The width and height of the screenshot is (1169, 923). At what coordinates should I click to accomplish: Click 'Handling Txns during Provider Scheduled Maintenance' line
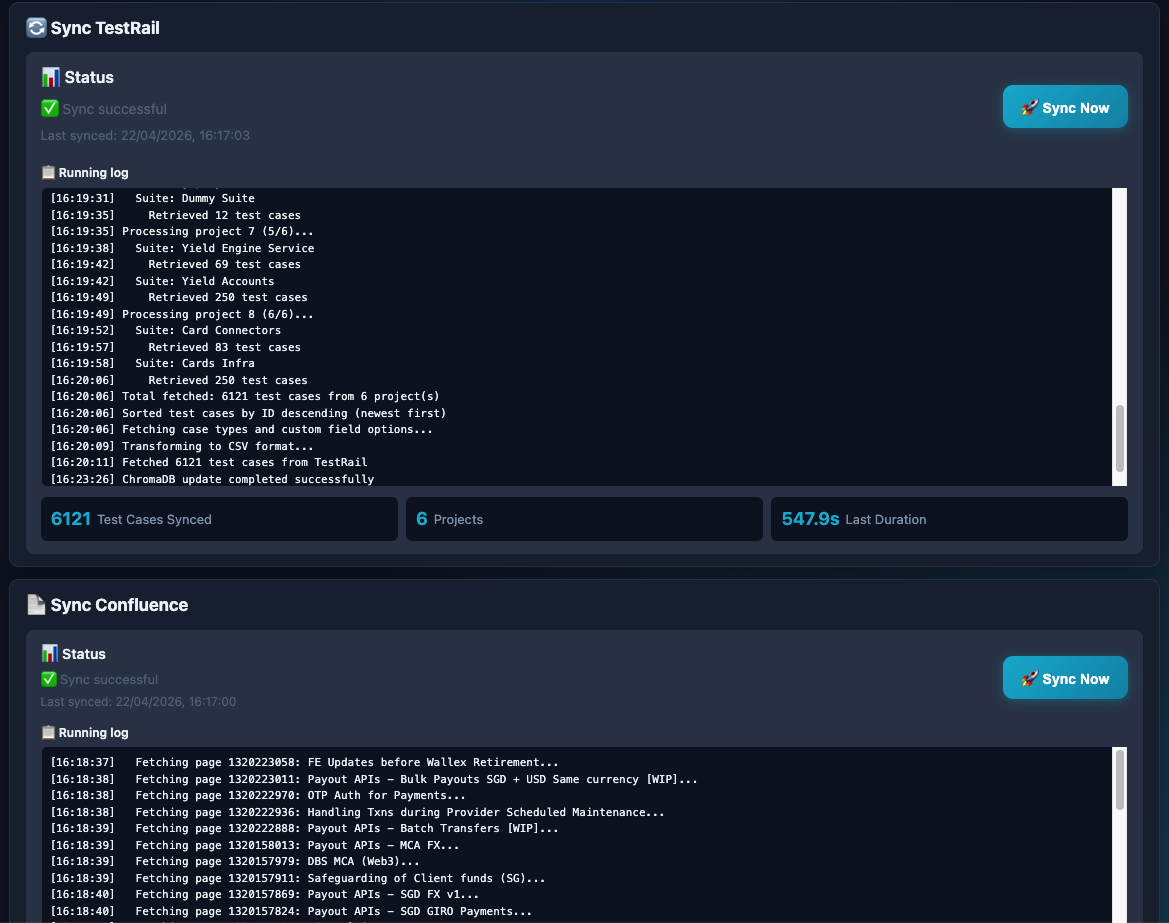point(357,812)
